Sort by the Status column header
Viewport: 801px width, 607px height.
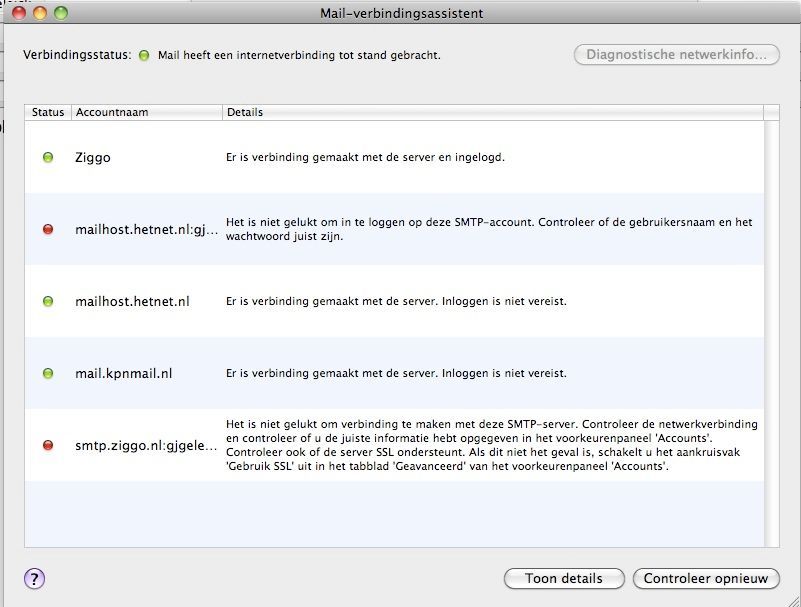point(48,112)
